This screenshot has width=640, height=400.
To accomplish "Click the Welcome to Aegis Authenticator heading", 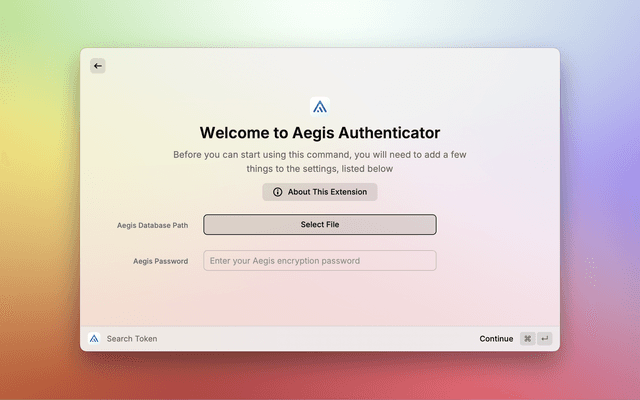I will click(x=320, y=132).
